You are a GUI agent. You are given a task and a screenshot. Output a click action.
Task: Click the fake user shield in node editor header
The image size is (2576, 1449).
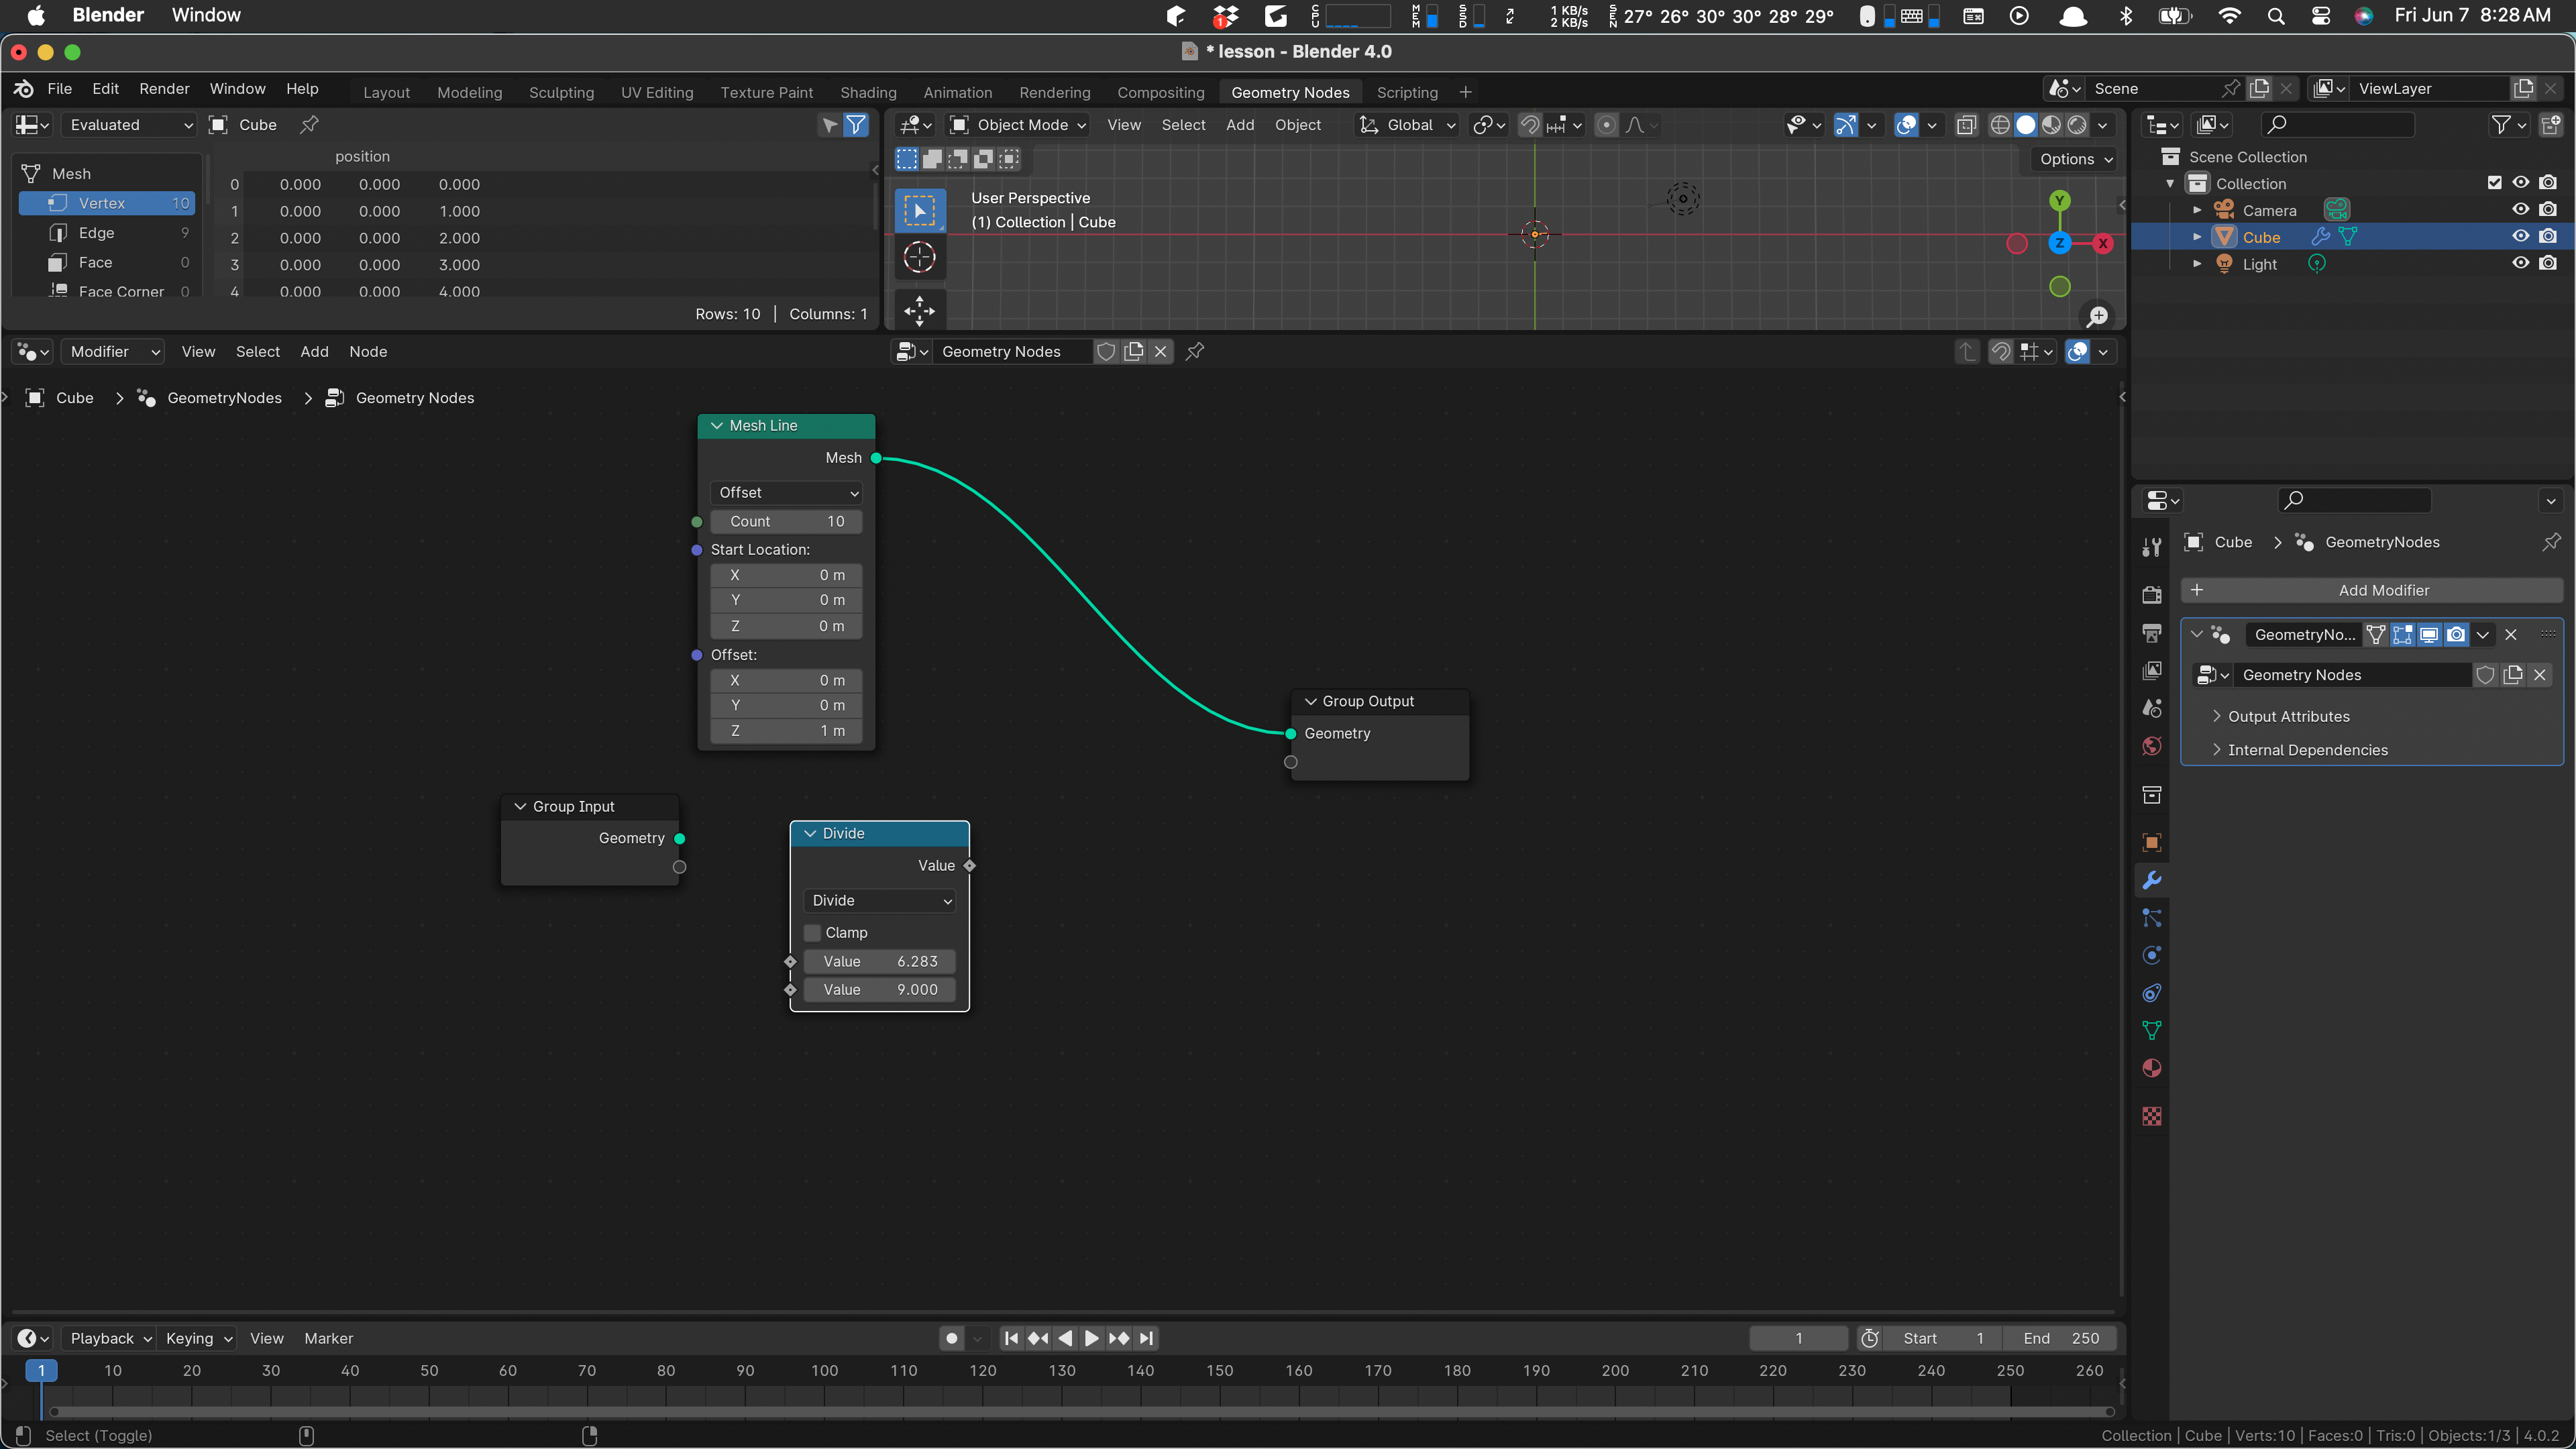tap(1106, 351)
